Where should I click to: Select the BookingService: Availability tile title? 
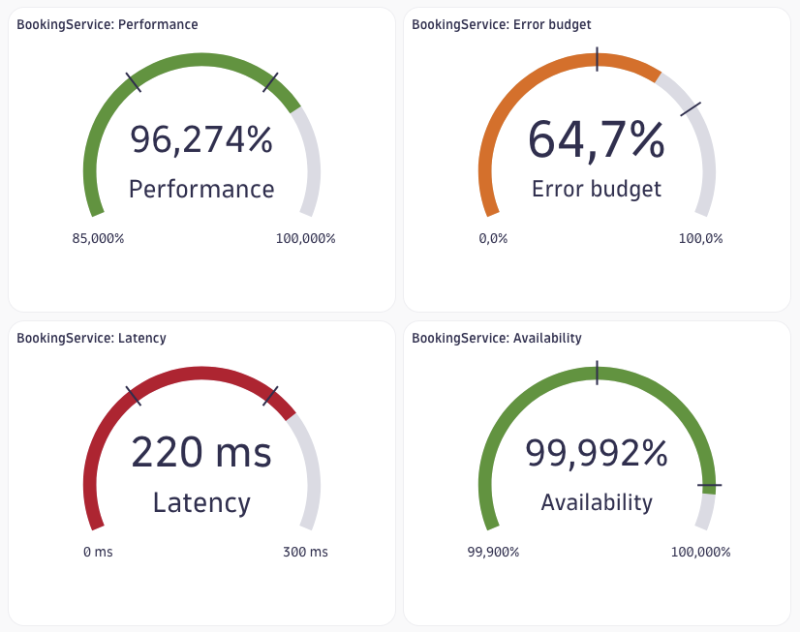496,338
